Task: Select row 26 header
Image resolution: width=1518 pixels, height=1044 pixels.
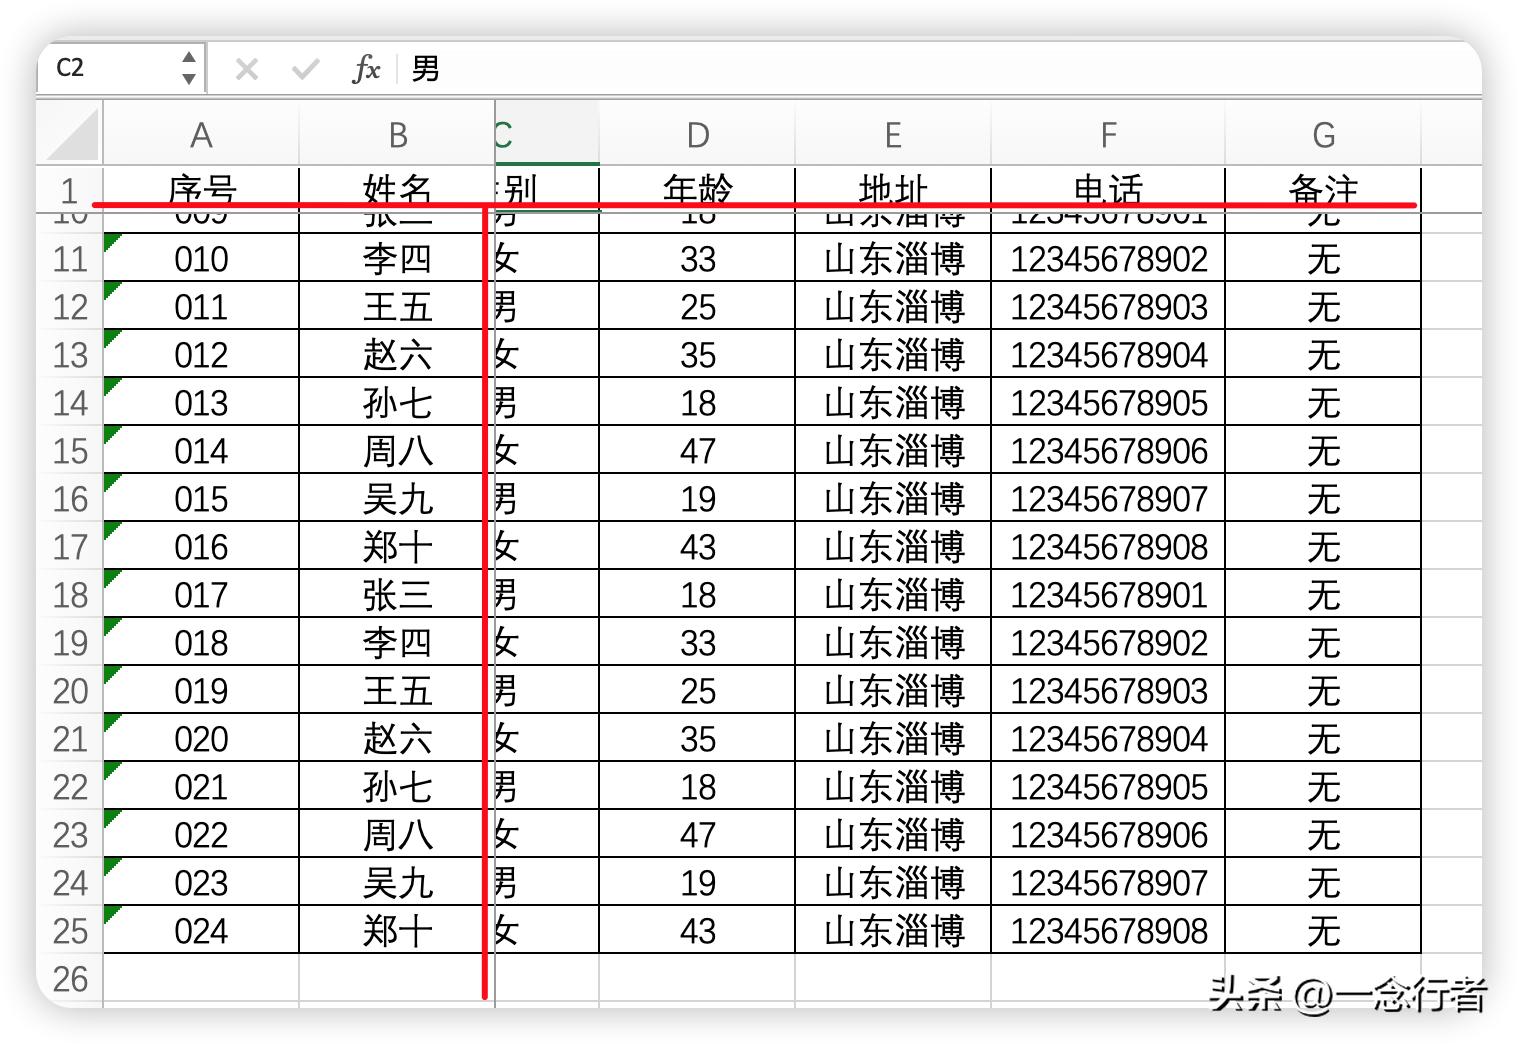Action: tap(69, 979)
